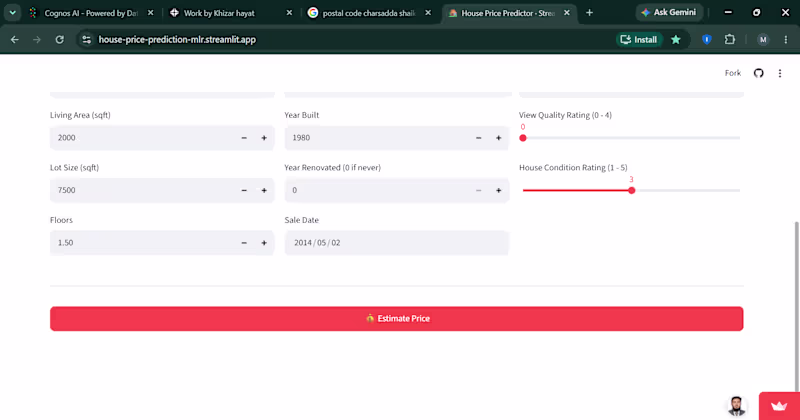Open the Chrome profile avatar
The height and width of the screenshot is (420, 800).
pyautogui.click(x=763, y=39)
